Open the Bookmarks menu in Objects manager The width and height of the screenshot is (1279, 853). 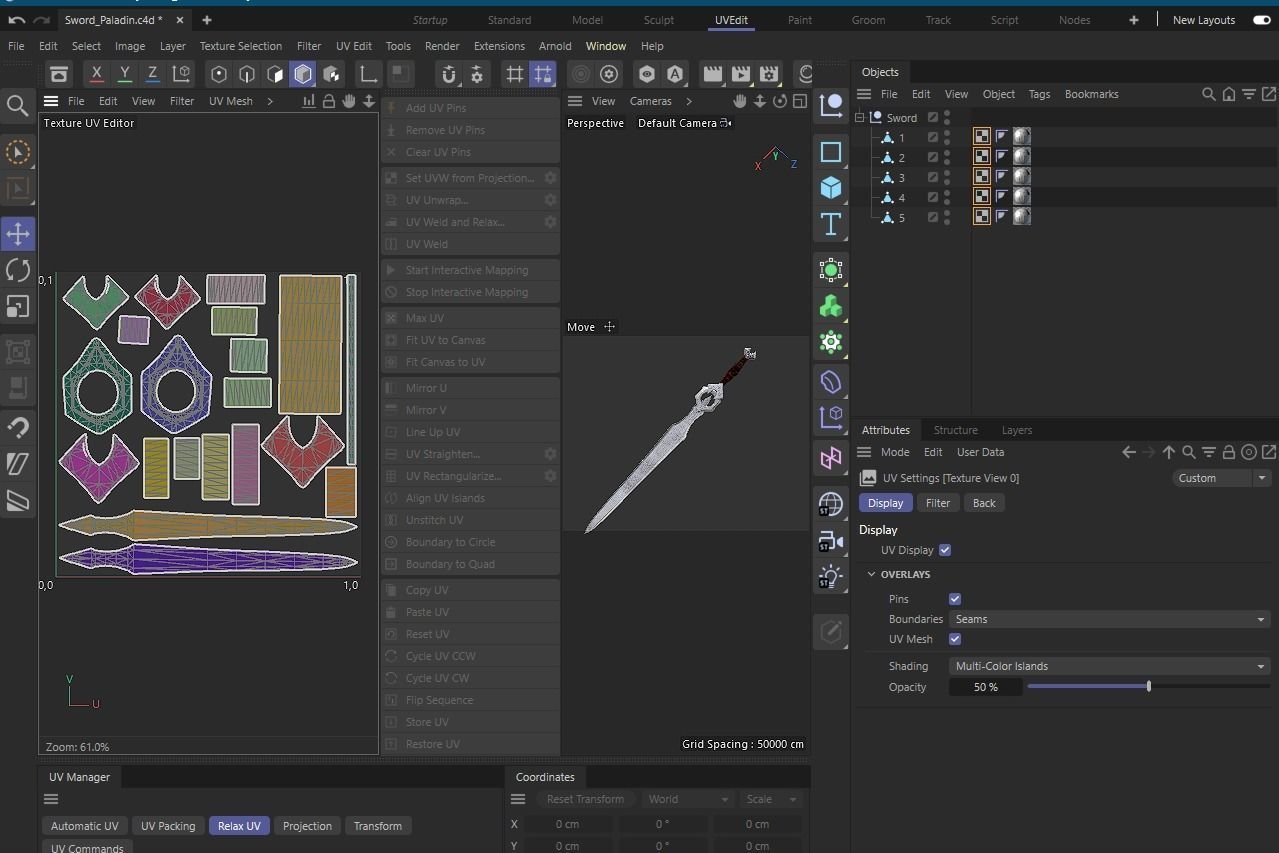(1091, 94)
